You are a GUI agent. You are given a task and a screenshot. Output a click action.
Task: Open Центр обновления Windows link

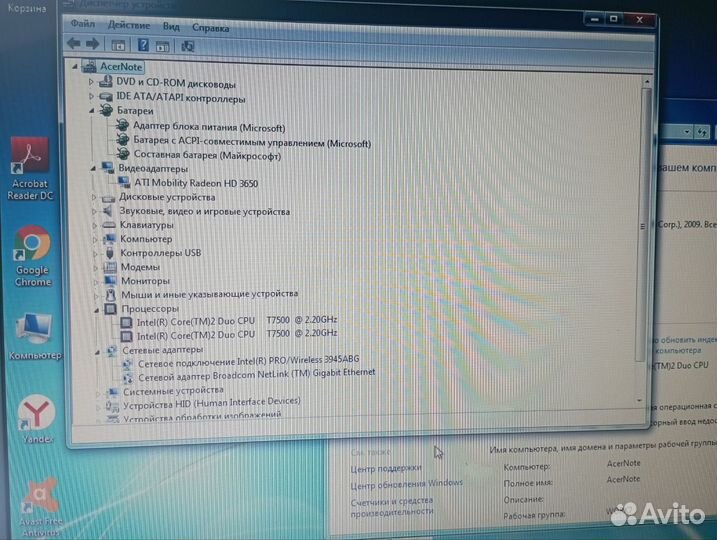point(407,484)
